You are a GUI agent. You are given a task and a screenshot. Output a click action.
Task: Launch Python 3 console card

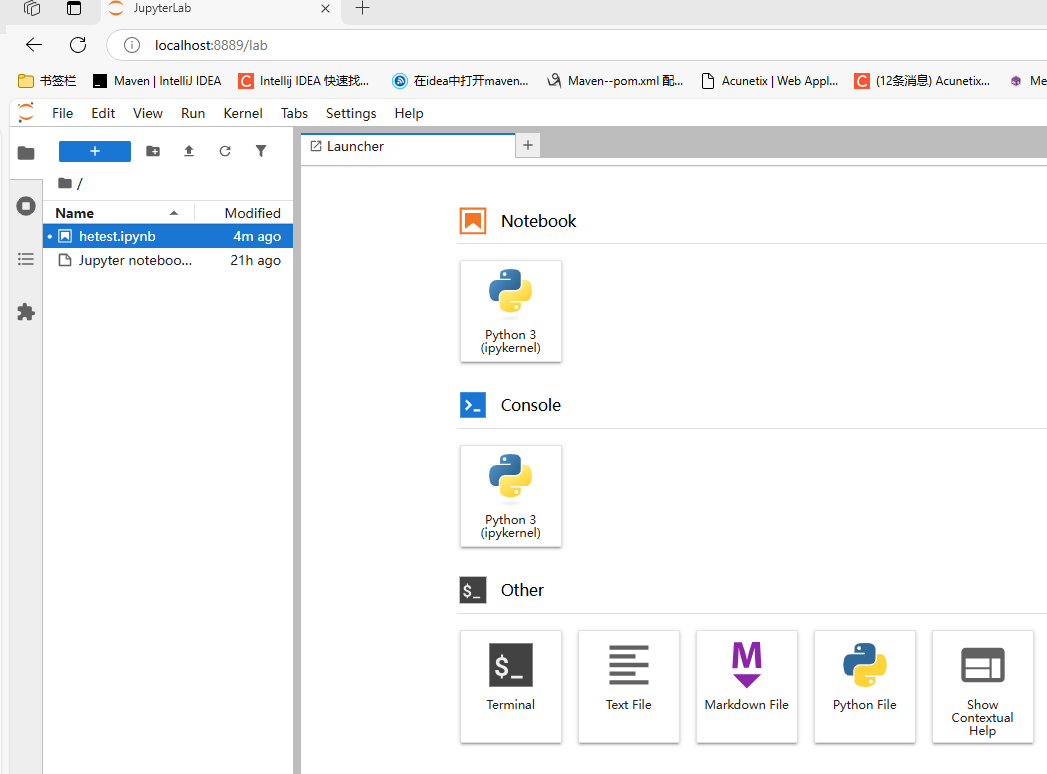coord(511,496)
